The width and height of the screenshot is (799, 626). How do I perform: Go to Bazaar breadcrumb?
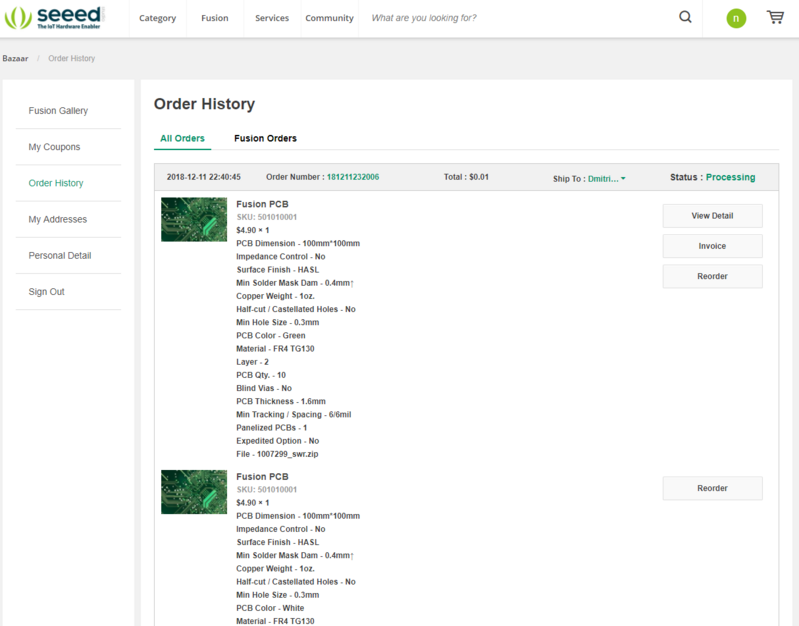pyautogui.click(x=15, y=58)
